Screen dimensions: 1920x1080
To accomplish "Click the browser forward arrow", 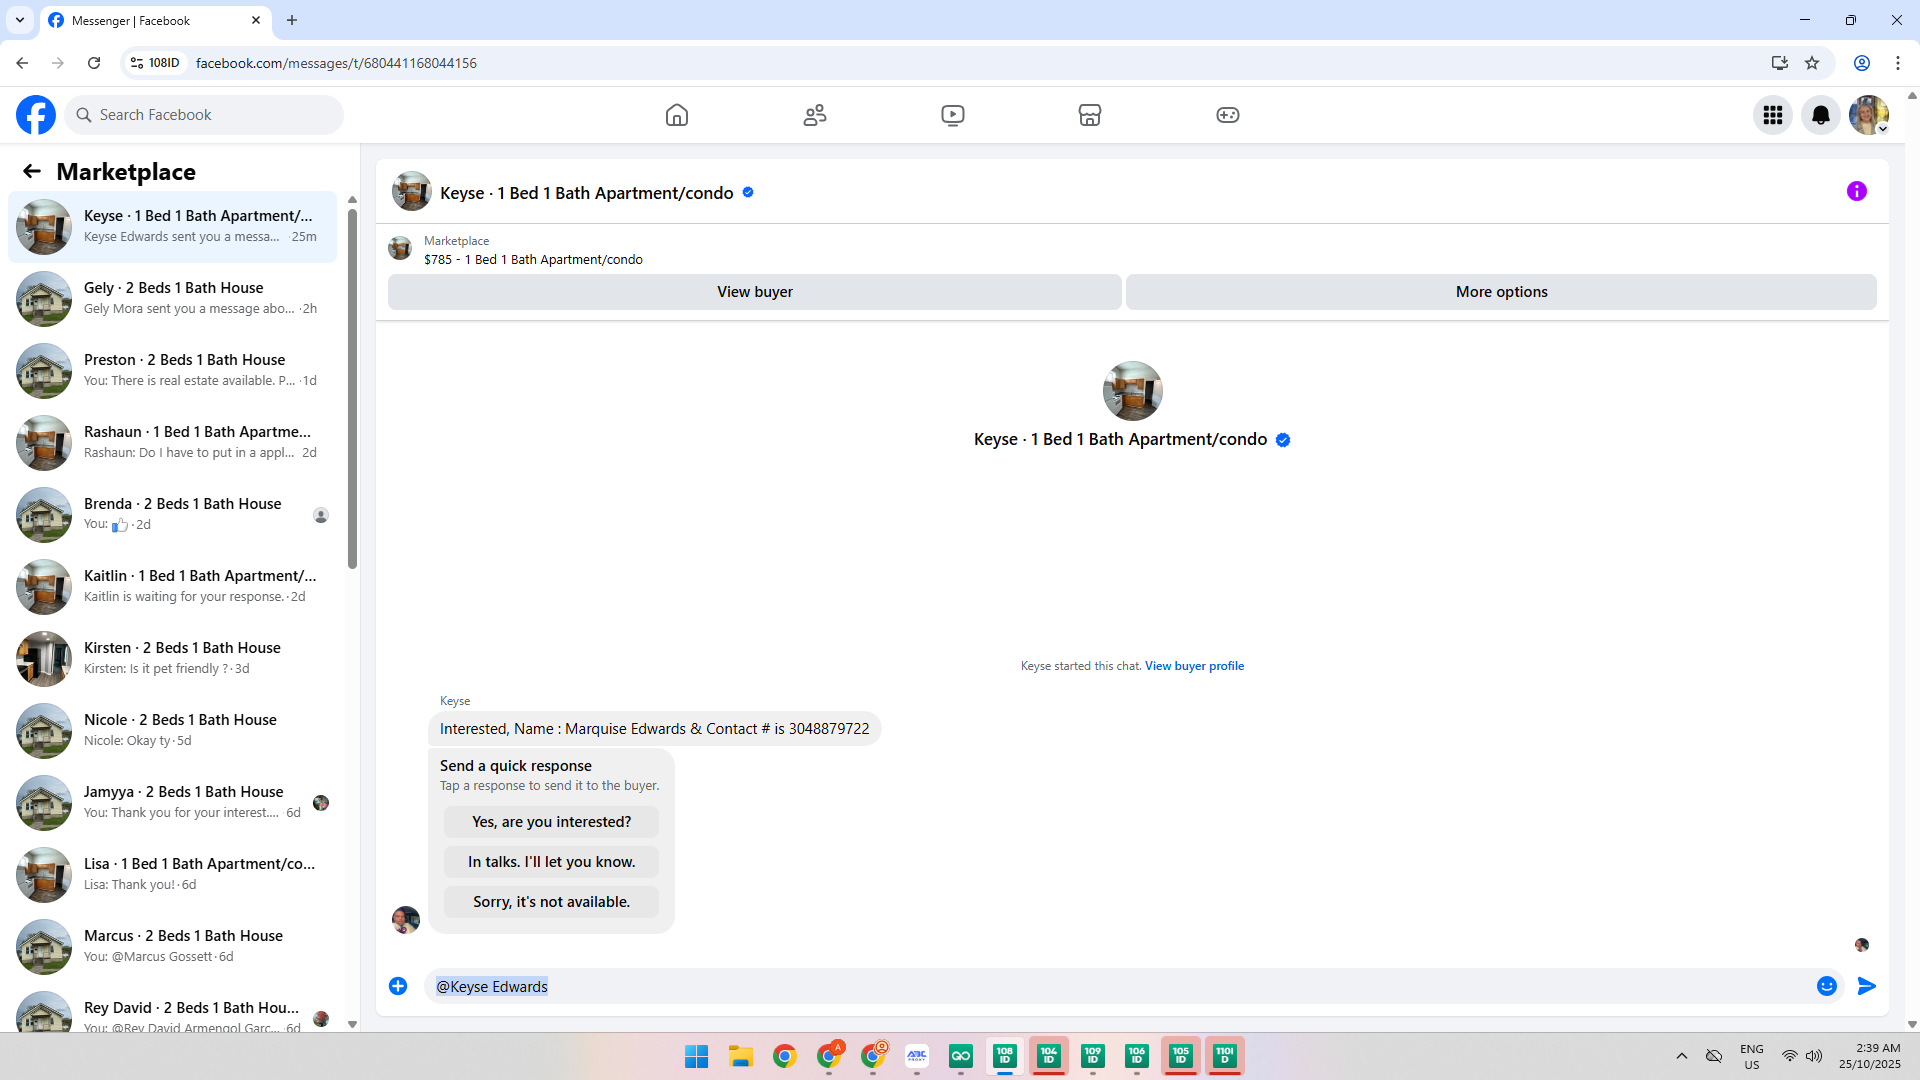I will pos(58,63).
